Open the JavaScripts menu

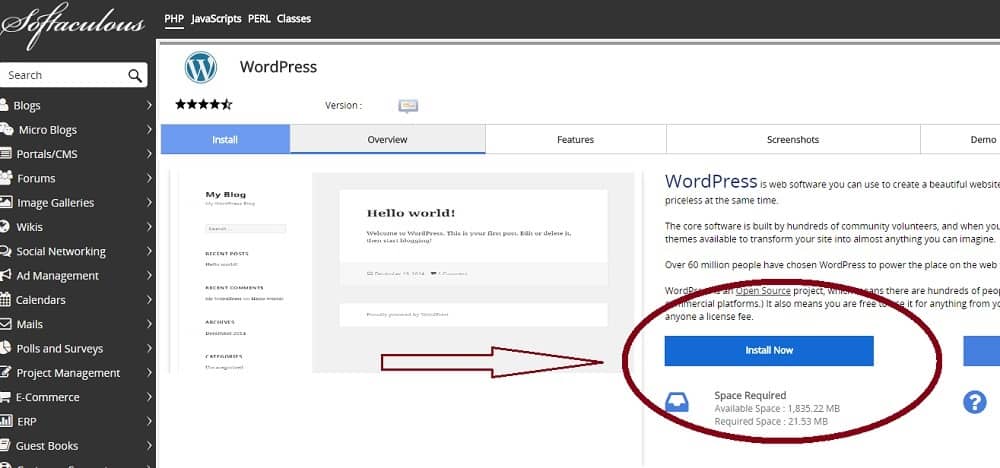[216, 19]
